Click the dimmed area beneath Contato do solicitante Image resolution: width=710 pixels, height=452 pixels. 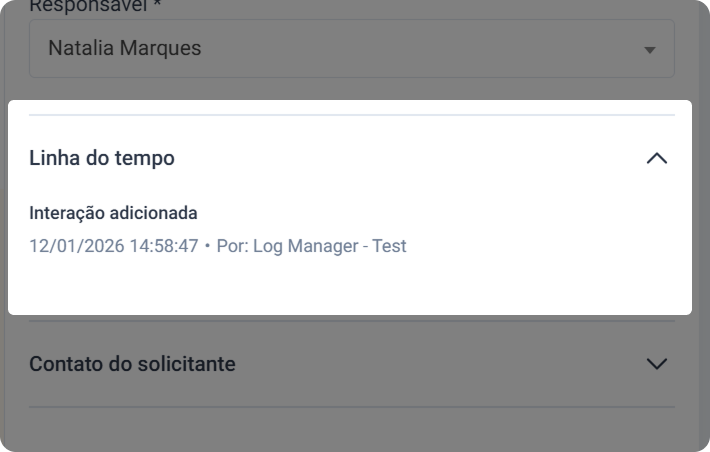point(351,431)
